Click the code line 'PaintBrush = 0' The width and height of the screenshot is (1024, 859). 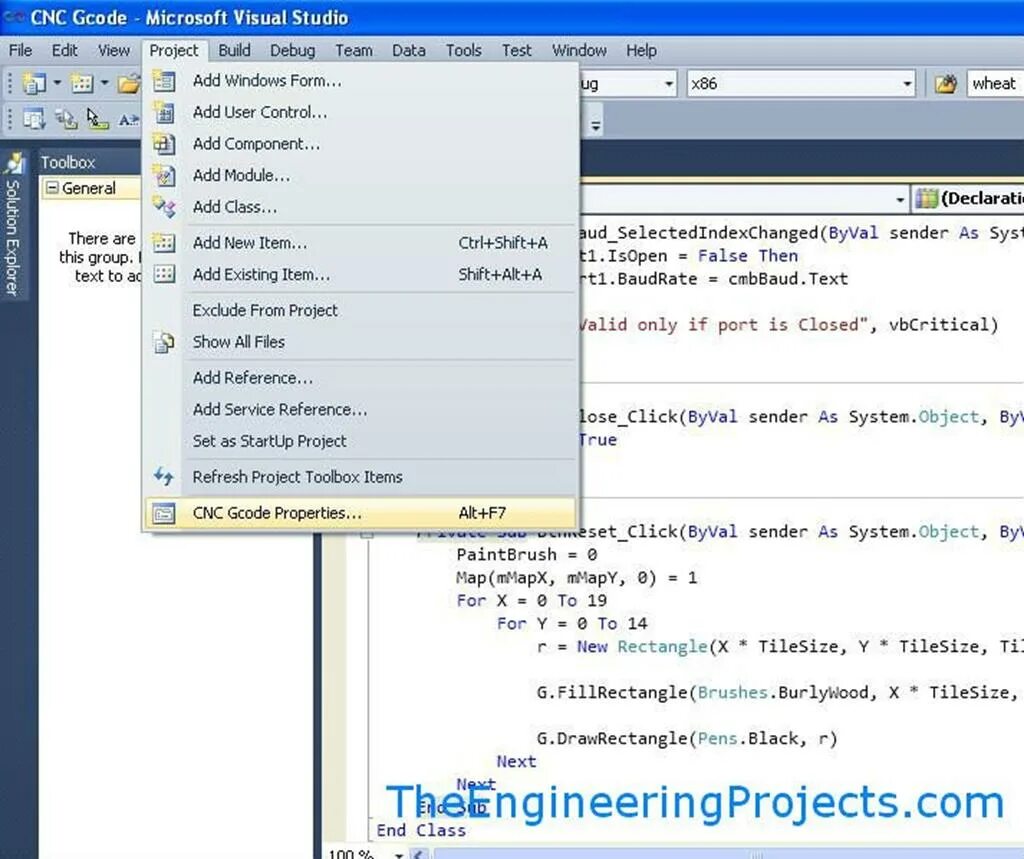click(x=526, y=555)
